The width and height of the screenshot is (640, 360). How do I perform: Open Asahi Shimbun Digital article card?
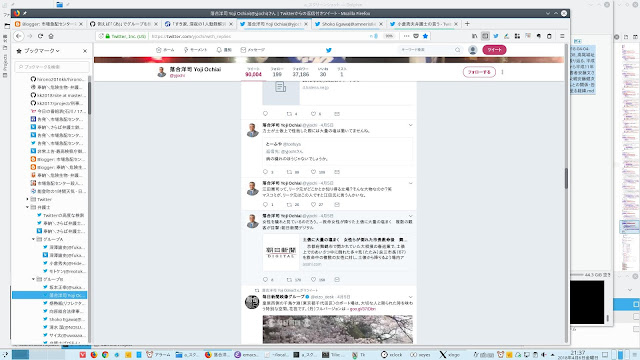(337, 252)
